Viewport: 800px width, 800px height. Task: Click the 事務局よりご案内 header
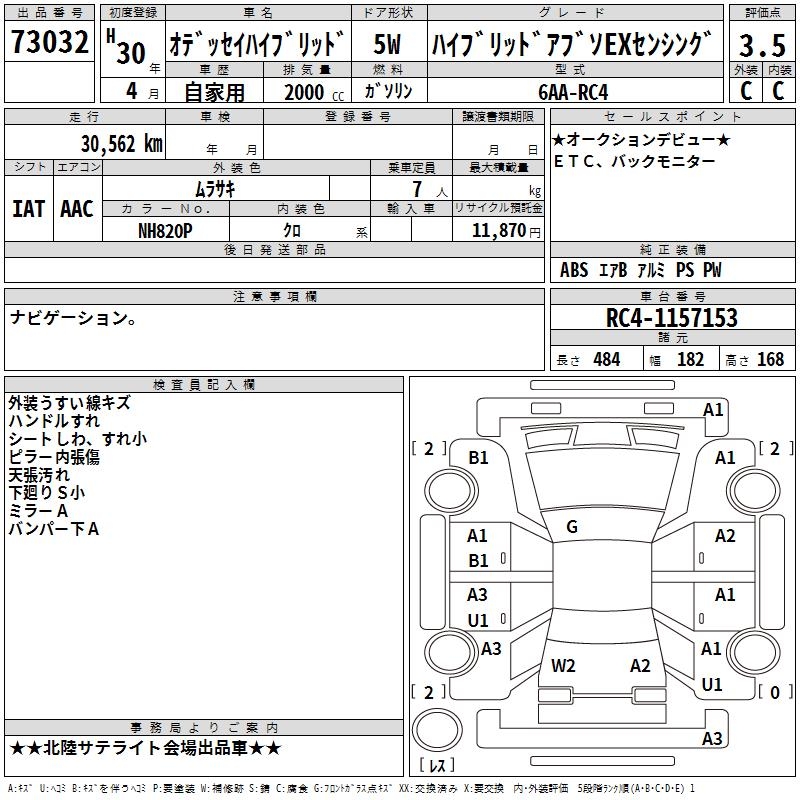click(204, 728)
